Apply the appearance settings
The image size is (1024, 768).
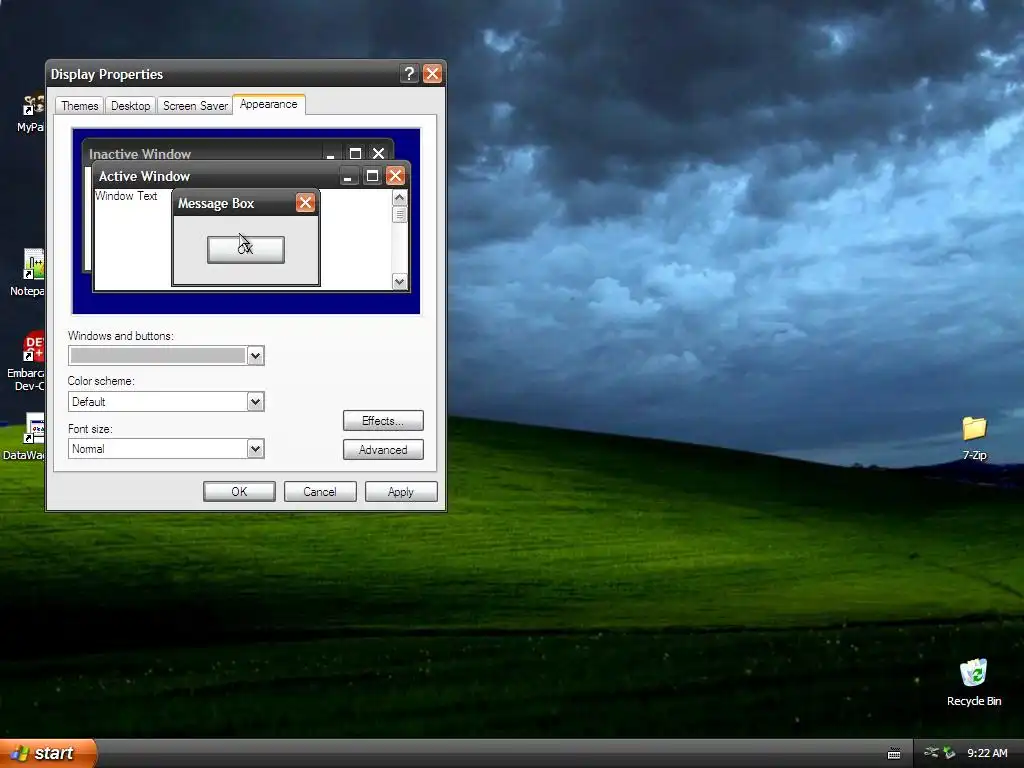click(401, 492)
